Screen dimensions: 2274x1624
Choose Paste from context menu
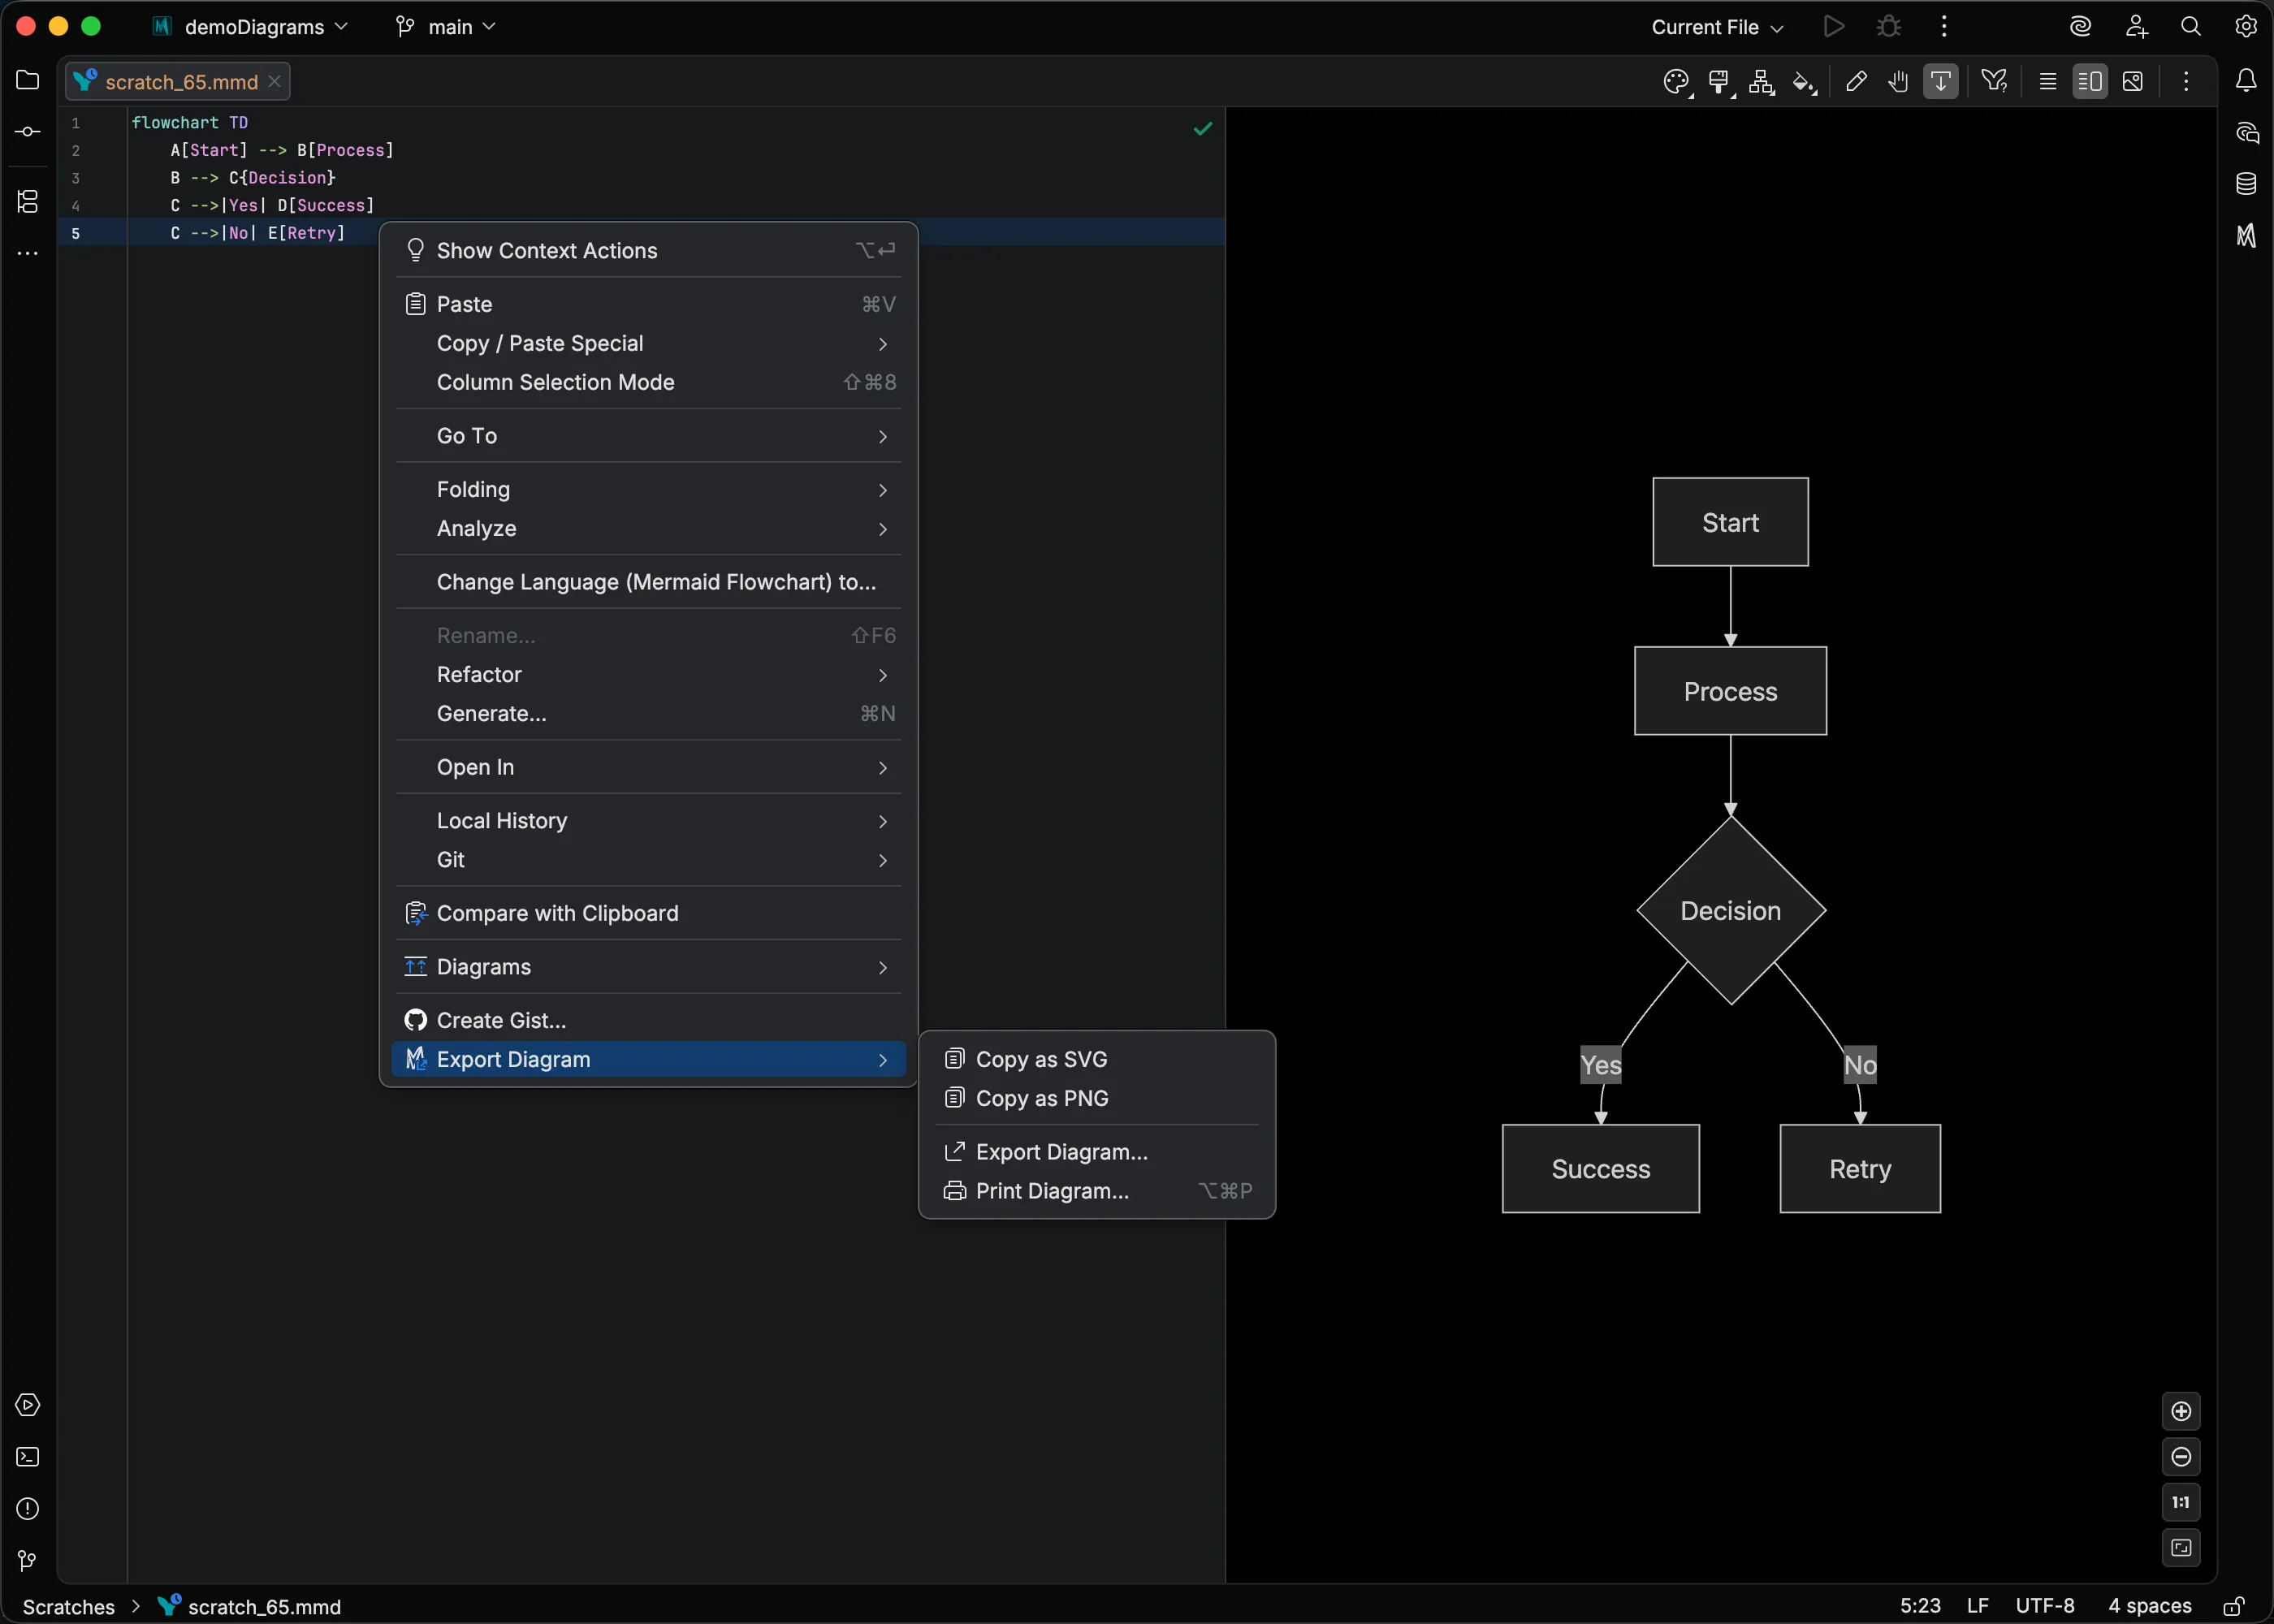(x=650, y=304)
